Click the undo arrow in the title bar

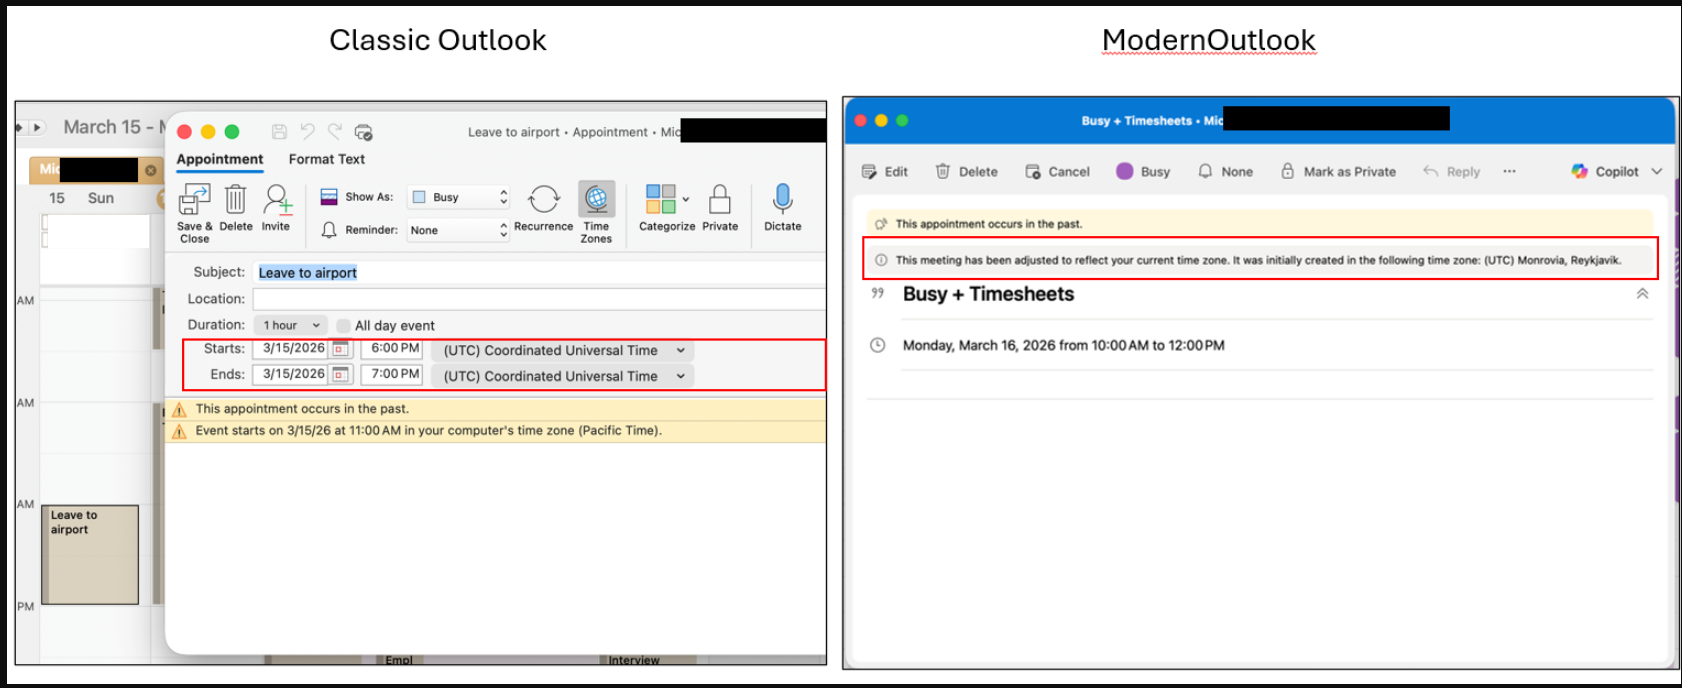[x=307, y=132]
